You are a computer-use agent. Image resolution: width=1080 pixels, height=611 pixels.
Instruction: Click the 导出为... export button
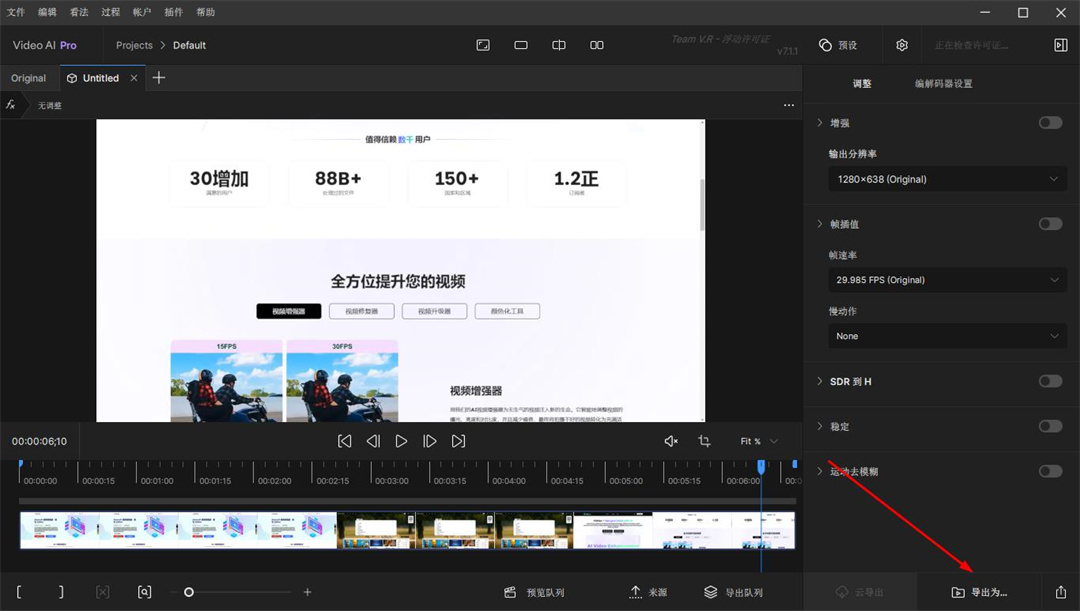[979, 592]
